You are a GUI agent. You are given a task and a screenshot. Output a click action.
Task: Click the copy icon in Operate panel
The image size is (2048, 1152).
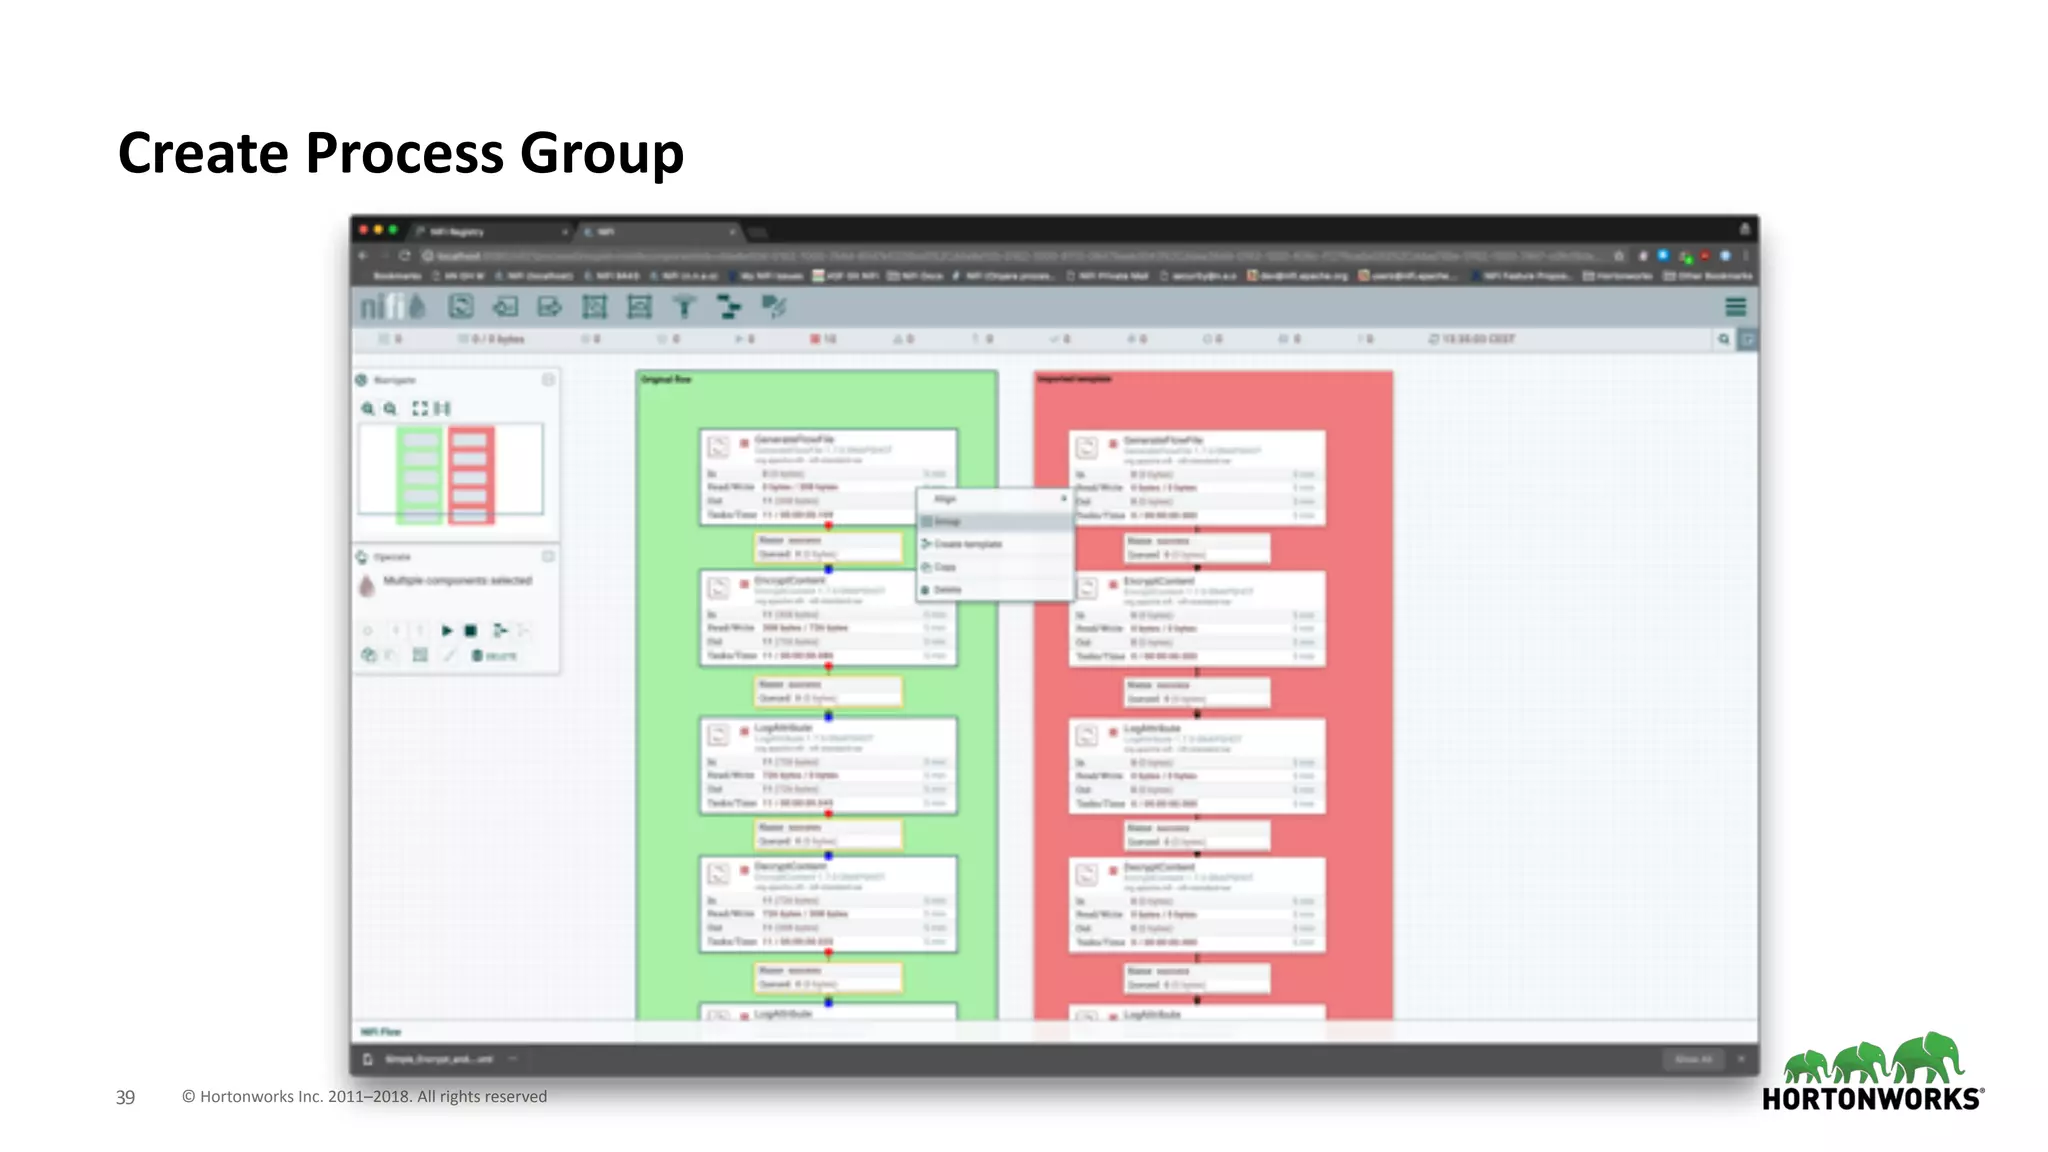tap(368, 655)
